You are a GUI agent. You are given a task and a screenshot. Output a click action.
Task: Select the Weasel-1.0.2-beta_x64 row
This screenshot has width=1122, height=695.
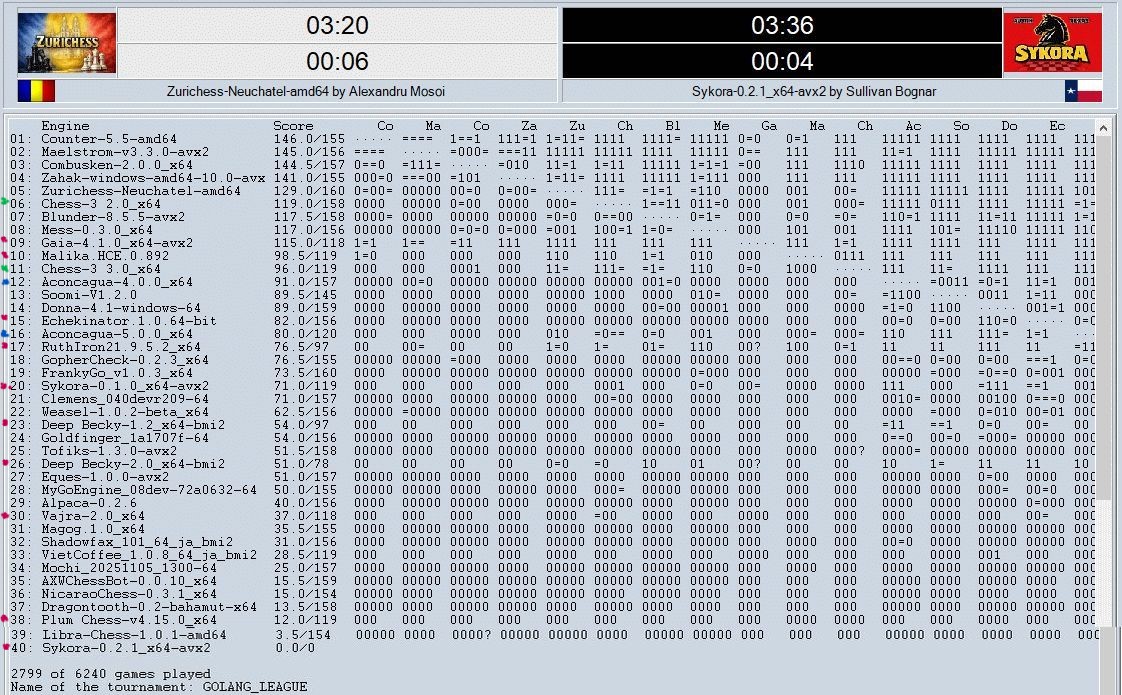552,412
